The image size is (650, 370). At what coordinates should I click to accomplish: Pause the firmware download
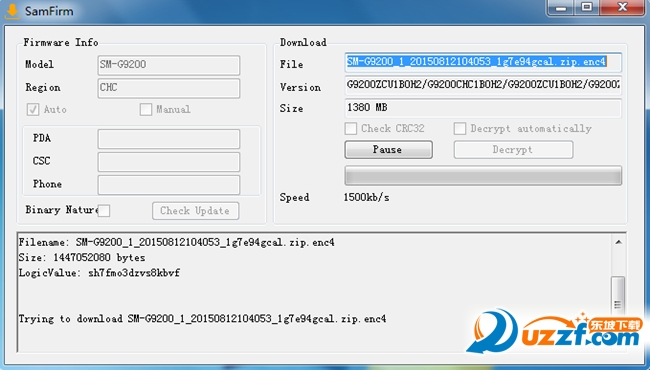coord(388,150)
